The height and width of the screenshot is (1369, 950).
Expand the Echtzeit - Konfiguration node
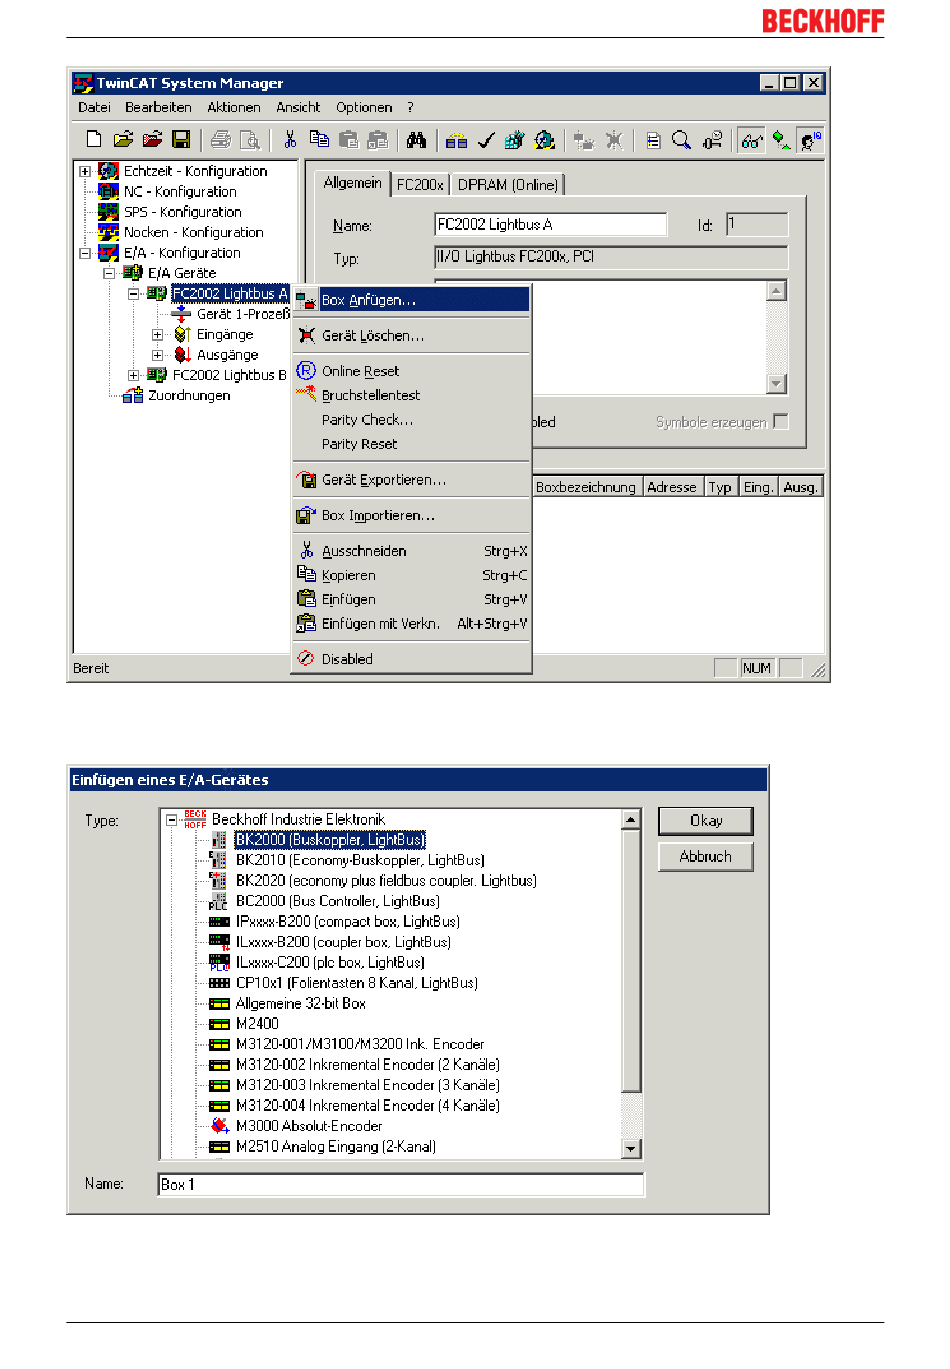(85, 171)
